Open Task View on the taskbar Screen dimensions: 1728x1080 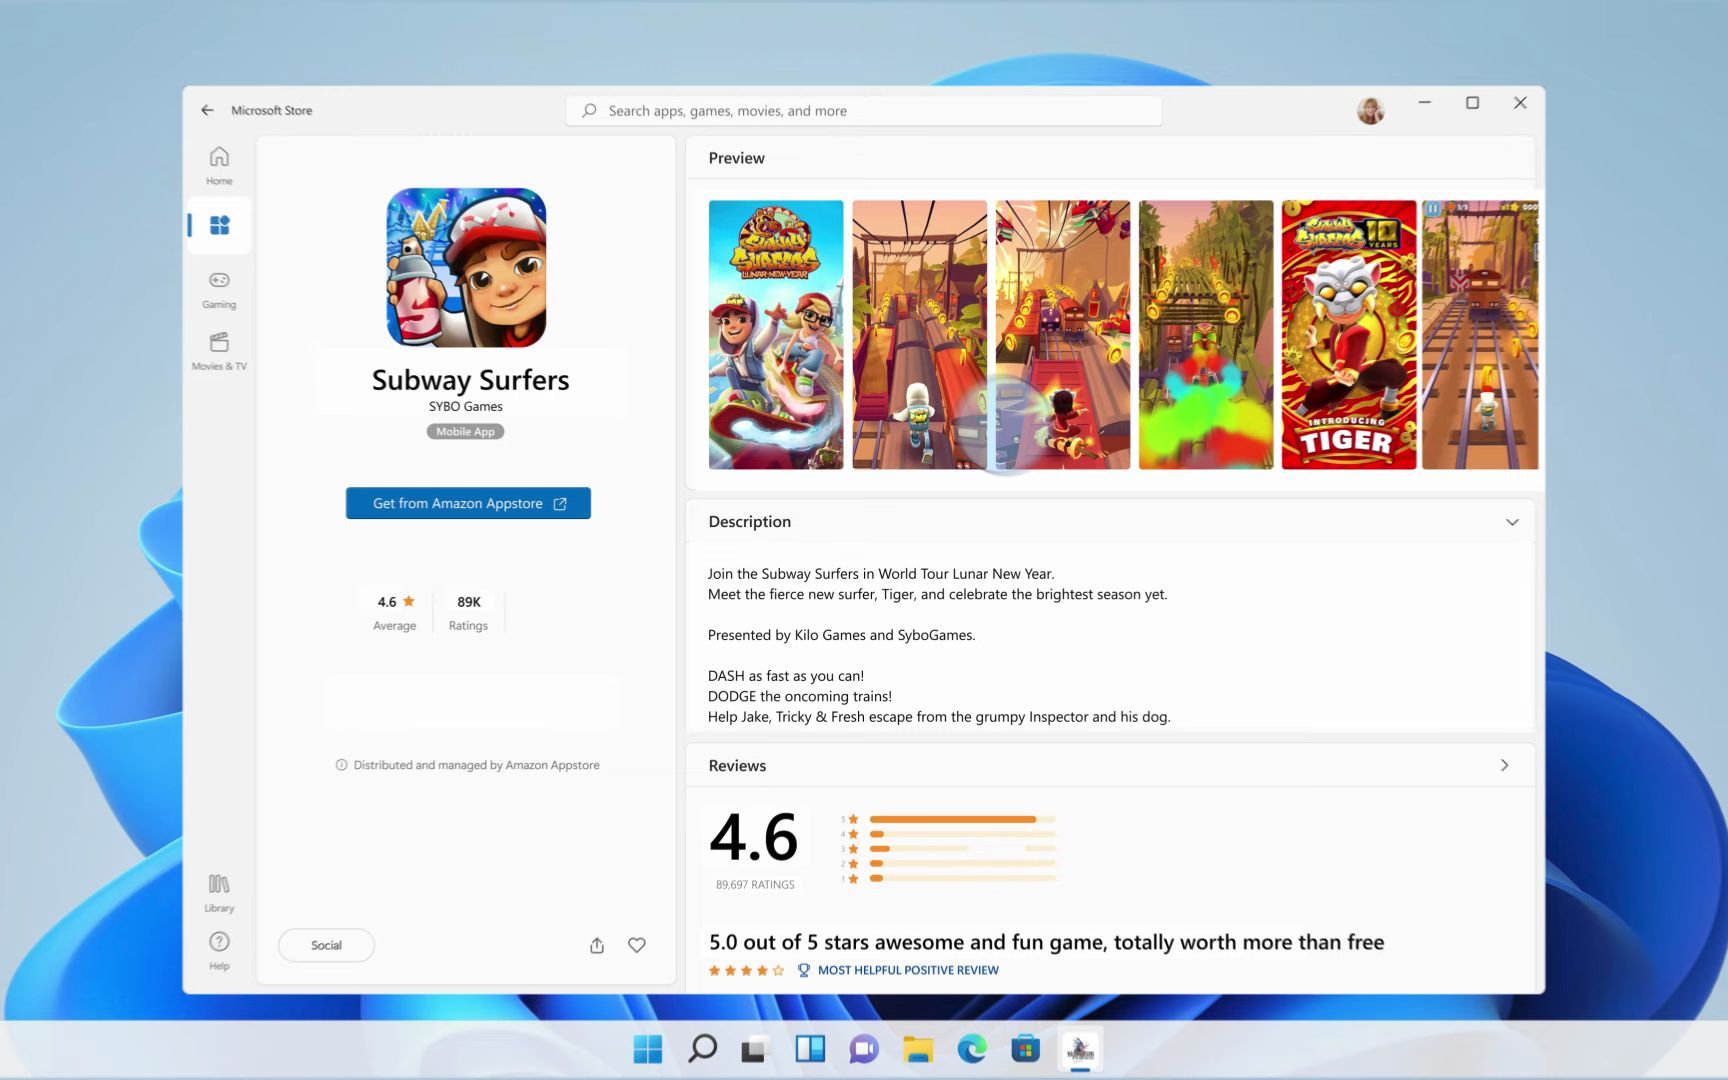755,1049
